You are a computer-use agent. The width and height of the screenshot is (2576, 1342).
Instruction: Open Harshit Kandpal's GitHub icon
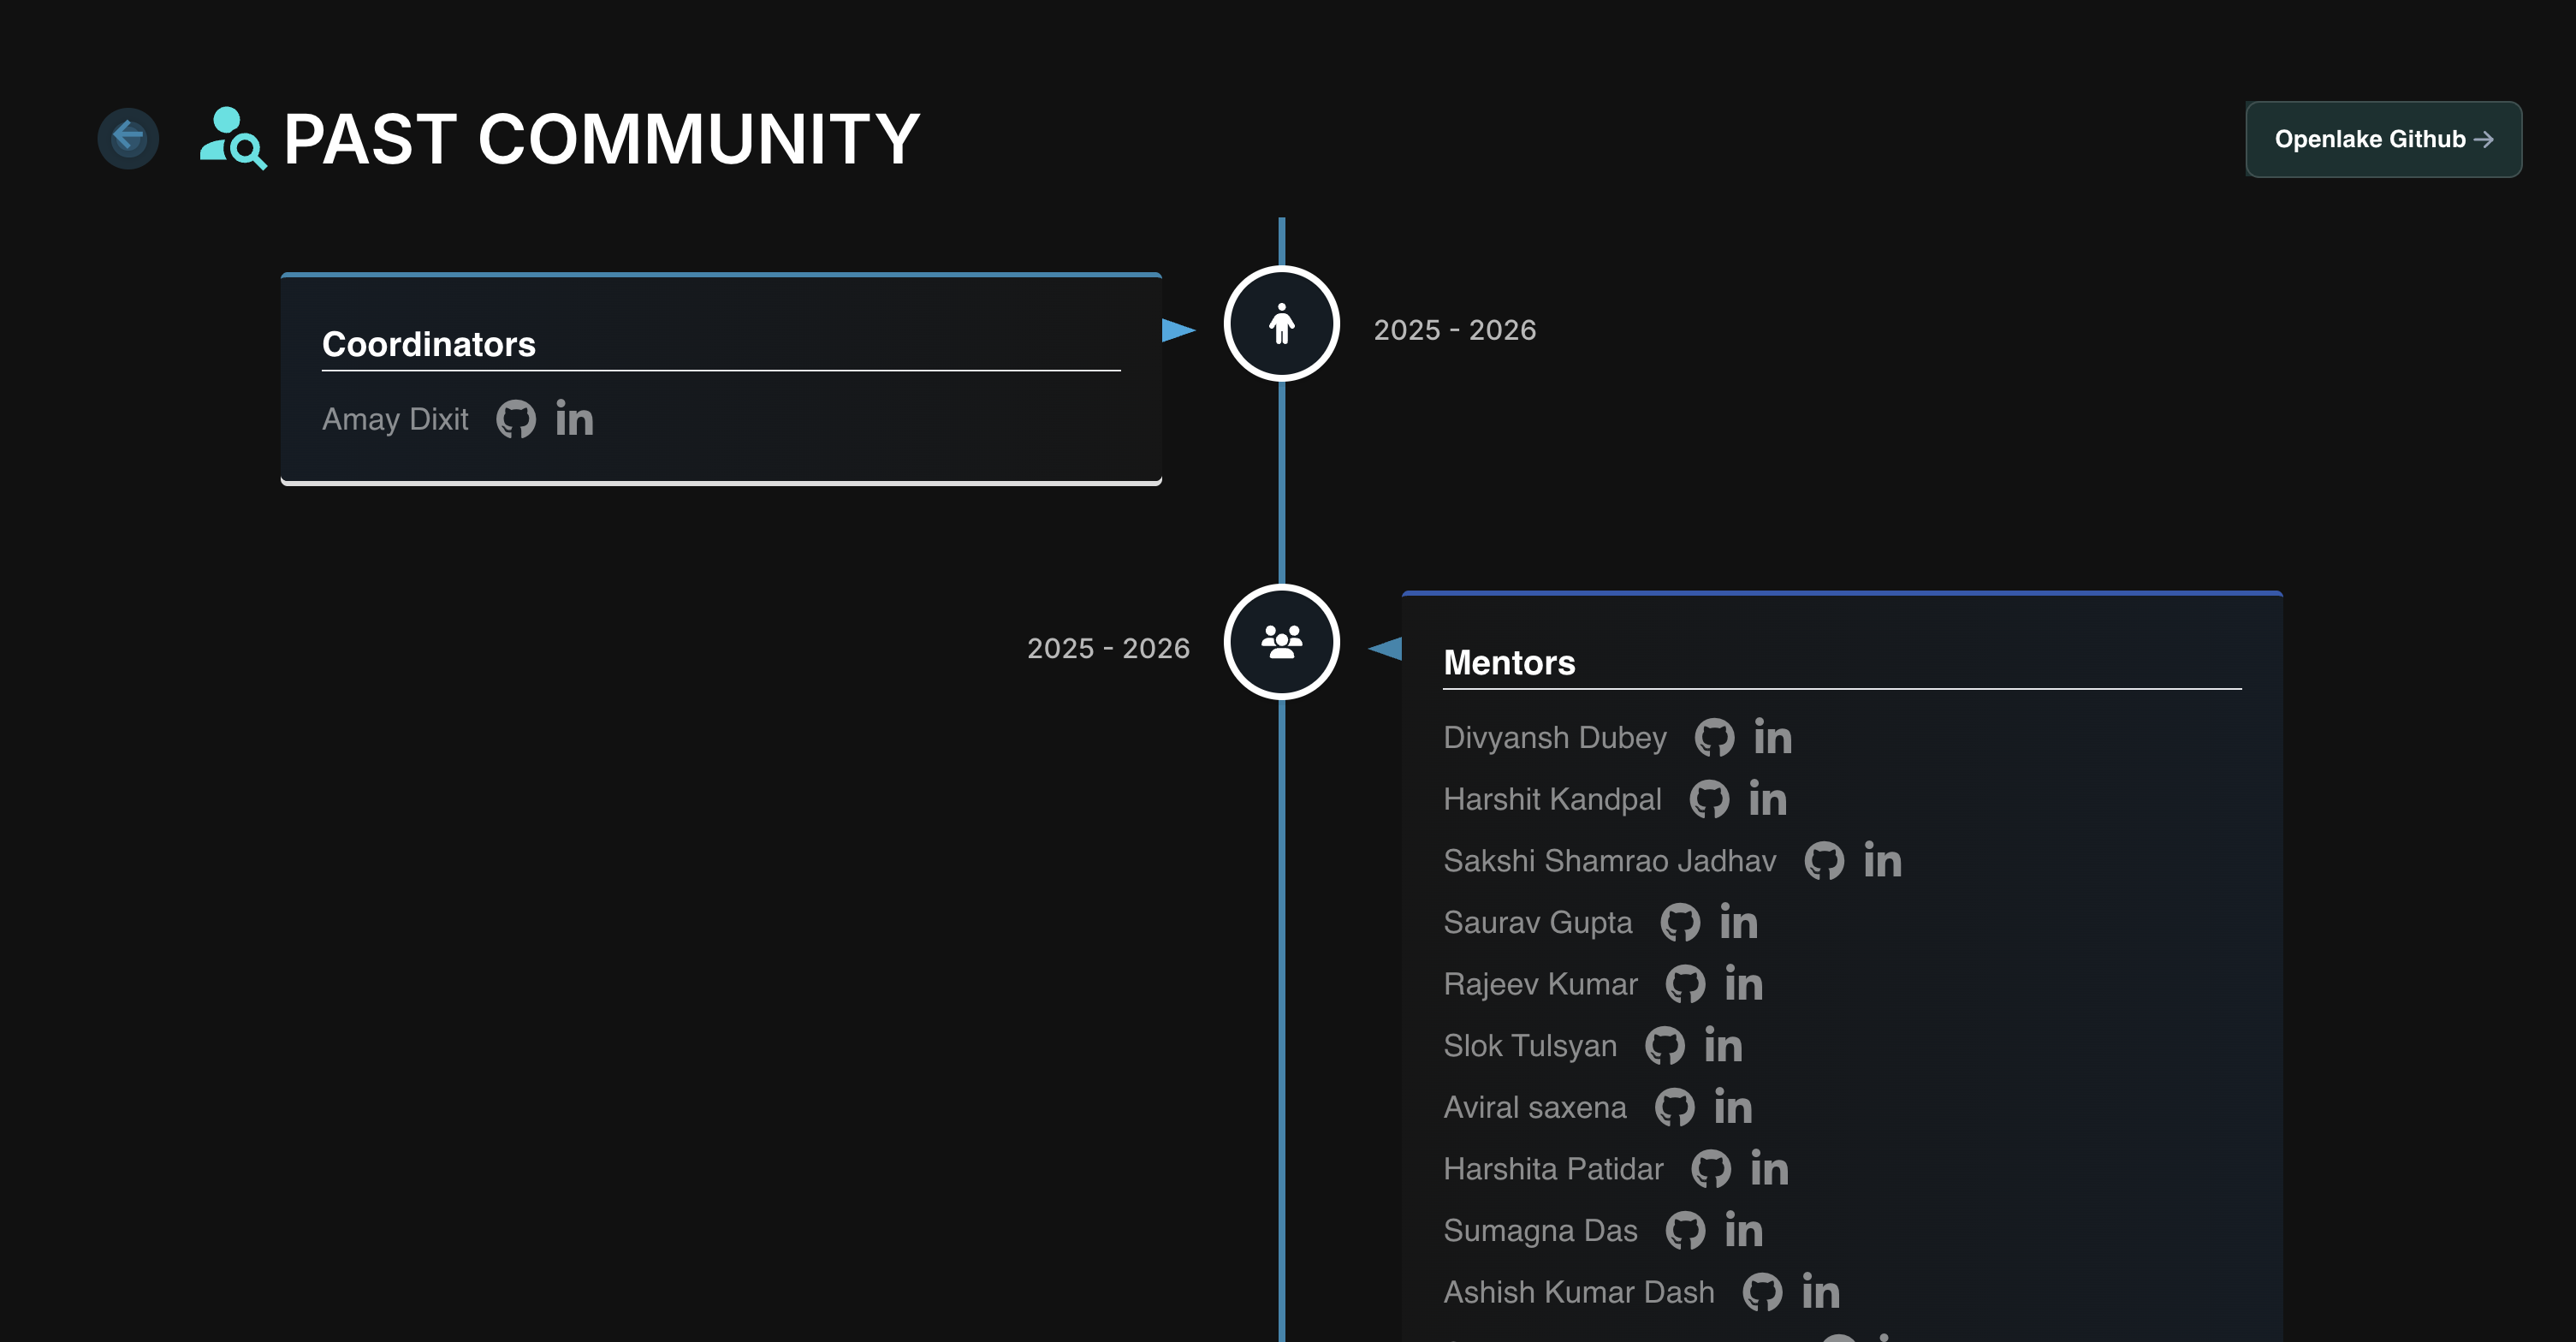point(1709,800)
